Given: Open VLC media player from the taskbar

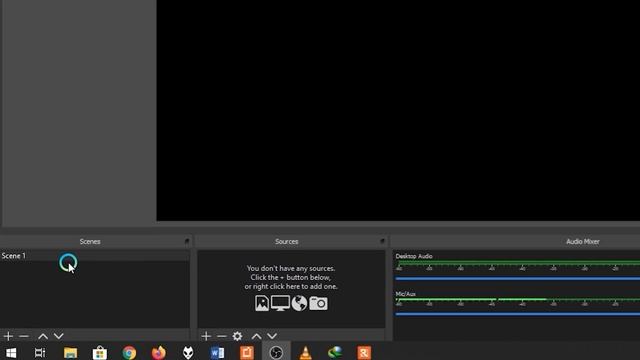Looking at the screenshot, I should pyautogui.click(x=305, y=353).
